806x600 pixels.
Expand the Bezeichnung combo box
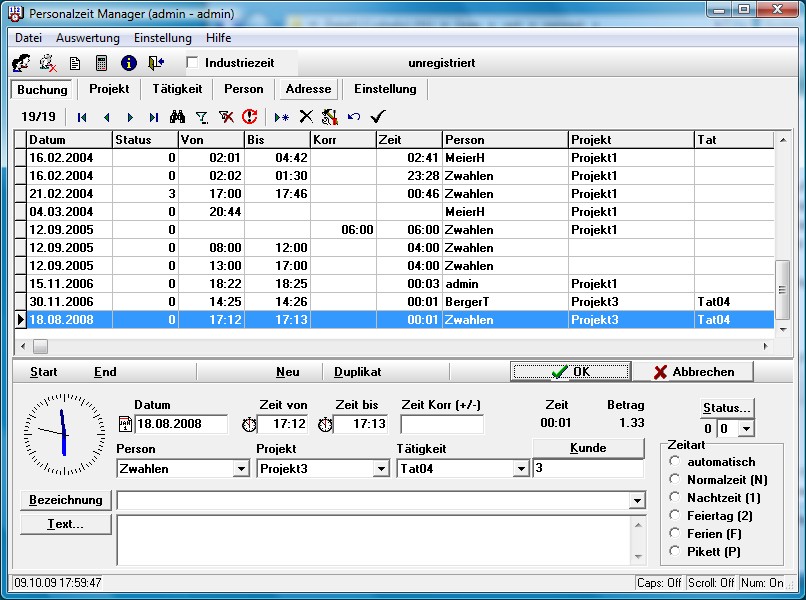pyautogui.click(x=637, y=500)
